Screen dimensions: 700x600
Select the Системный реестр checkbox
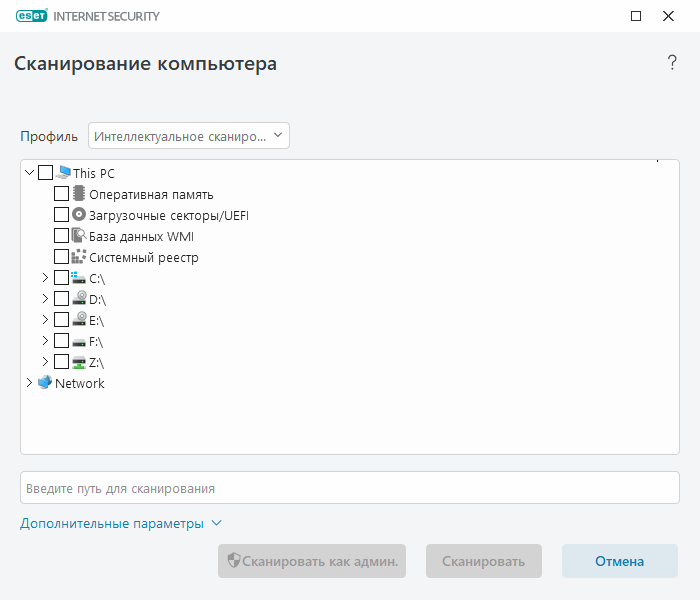click(x=61, y=256)
